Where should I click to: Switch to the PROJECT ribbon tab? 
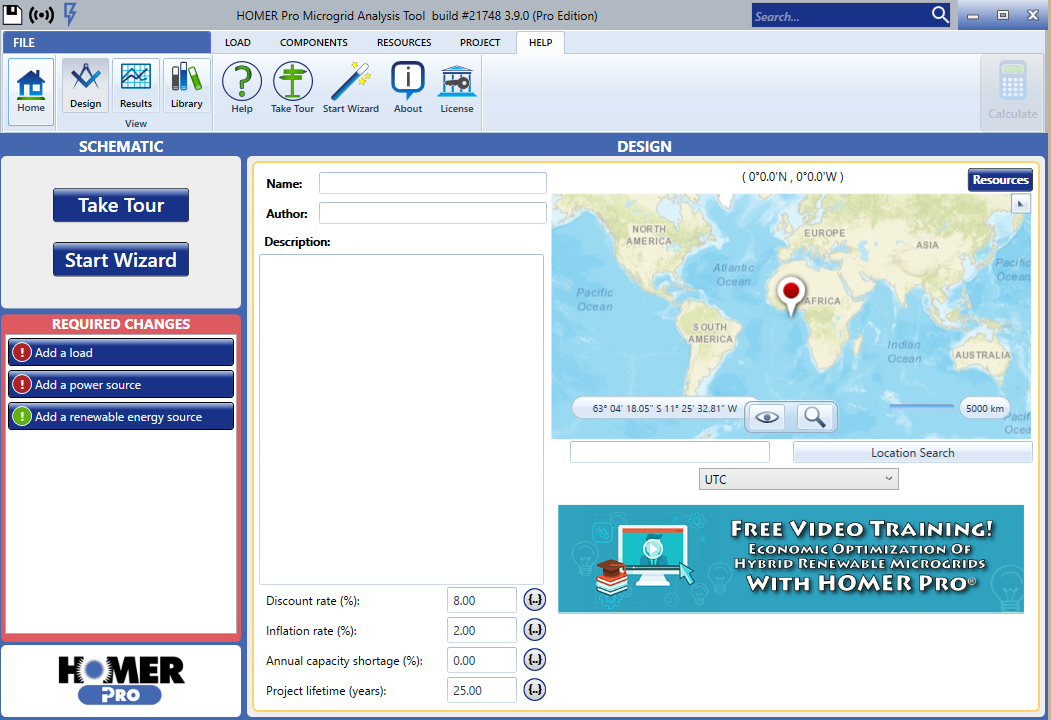pos(480,42)
